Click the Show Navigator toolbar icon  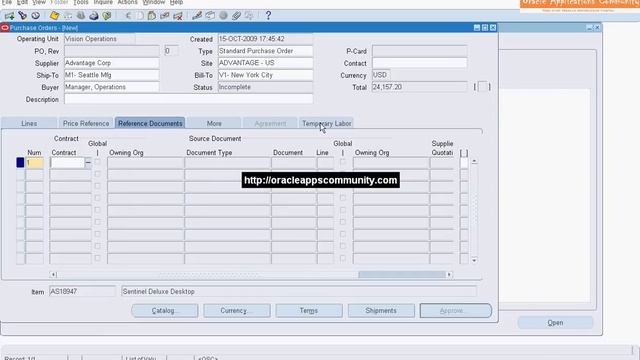click(x=36, y=16)
